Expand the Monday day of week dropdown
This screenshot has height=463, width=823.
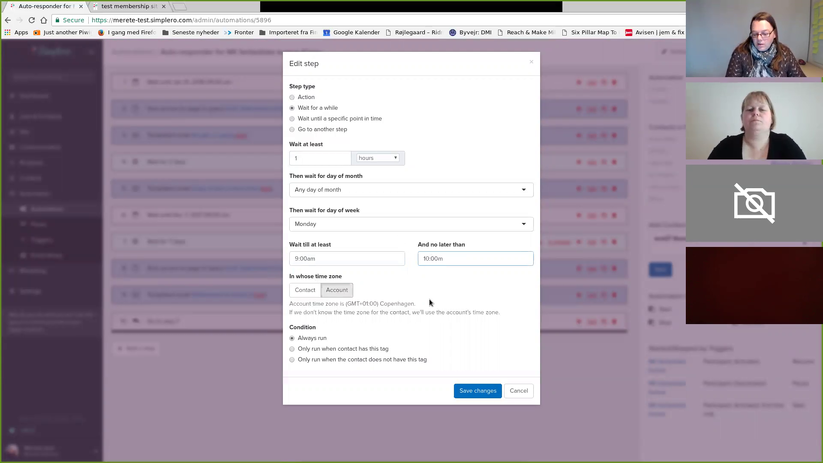point(411,224)
